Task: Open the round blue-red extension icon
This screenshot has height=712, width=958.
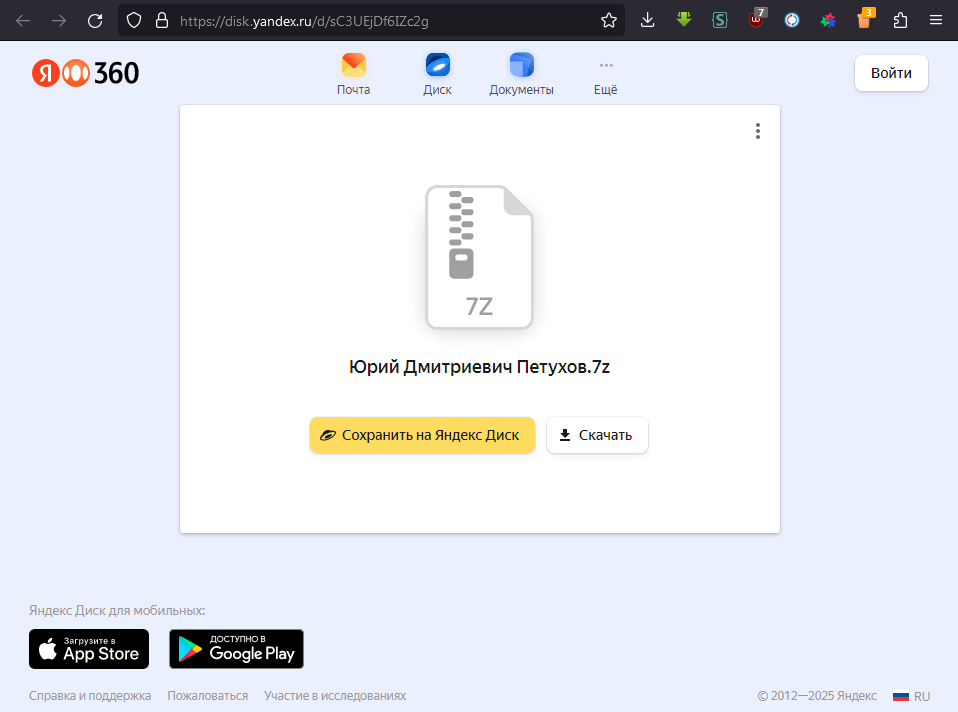Action: [x=792, y=21]
